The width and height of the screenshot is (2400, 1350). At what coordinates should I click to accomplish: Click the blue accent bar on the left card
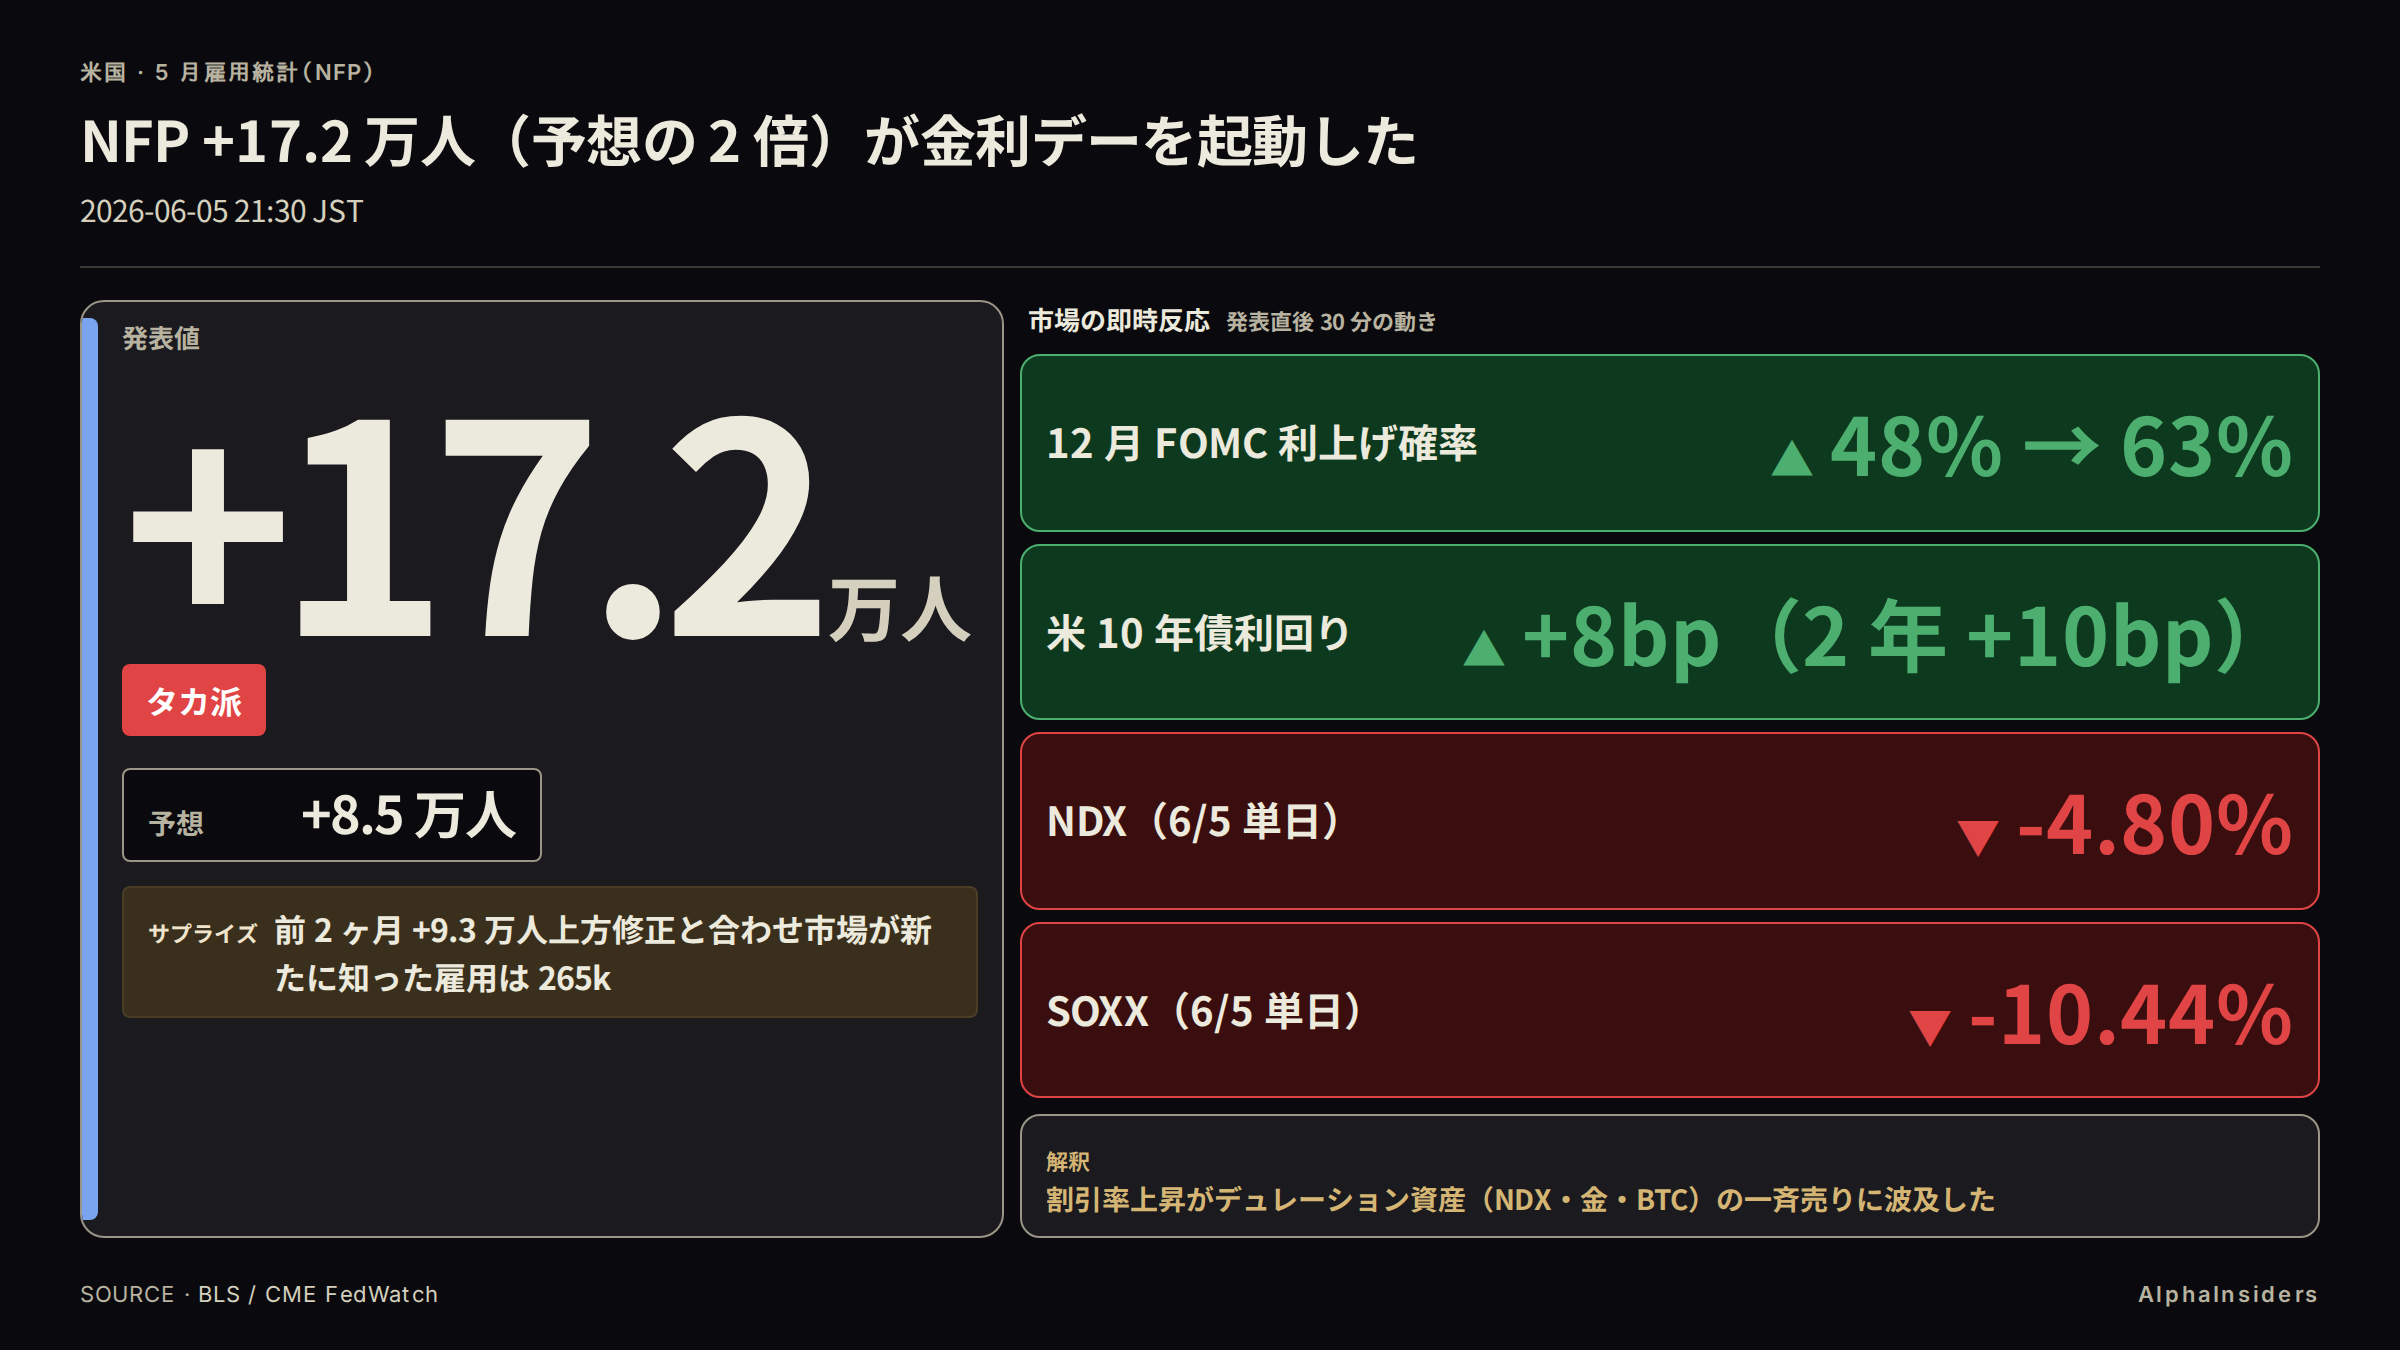click(x=90, y=769)
